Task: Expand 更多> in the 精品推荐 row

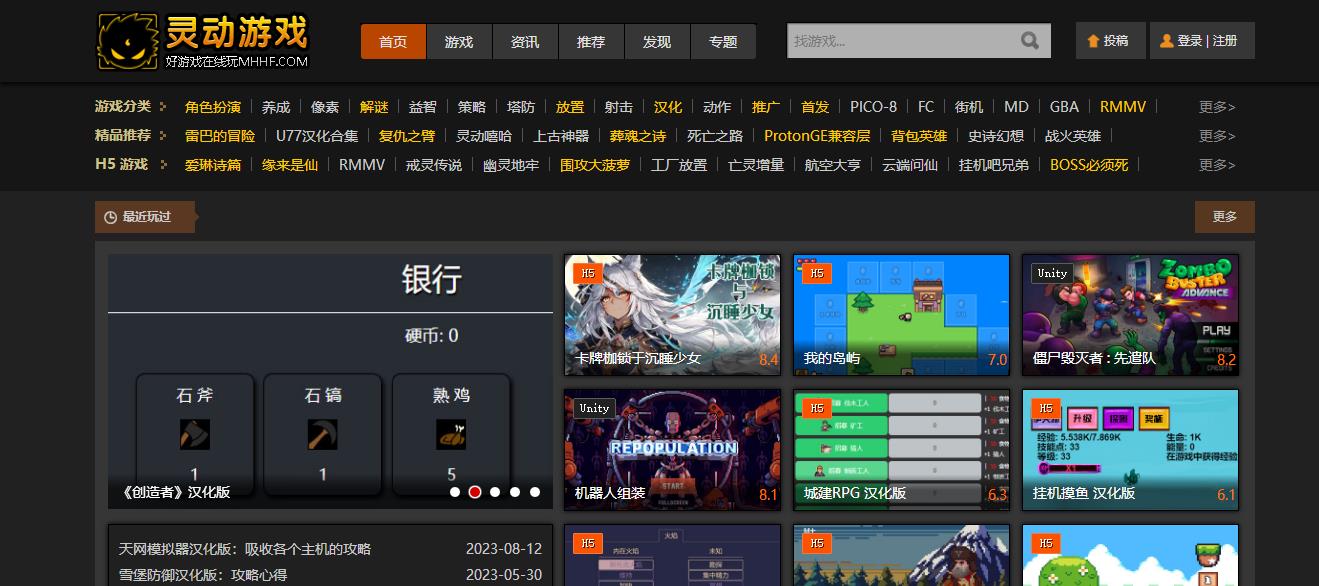Action: (1216, 136)
